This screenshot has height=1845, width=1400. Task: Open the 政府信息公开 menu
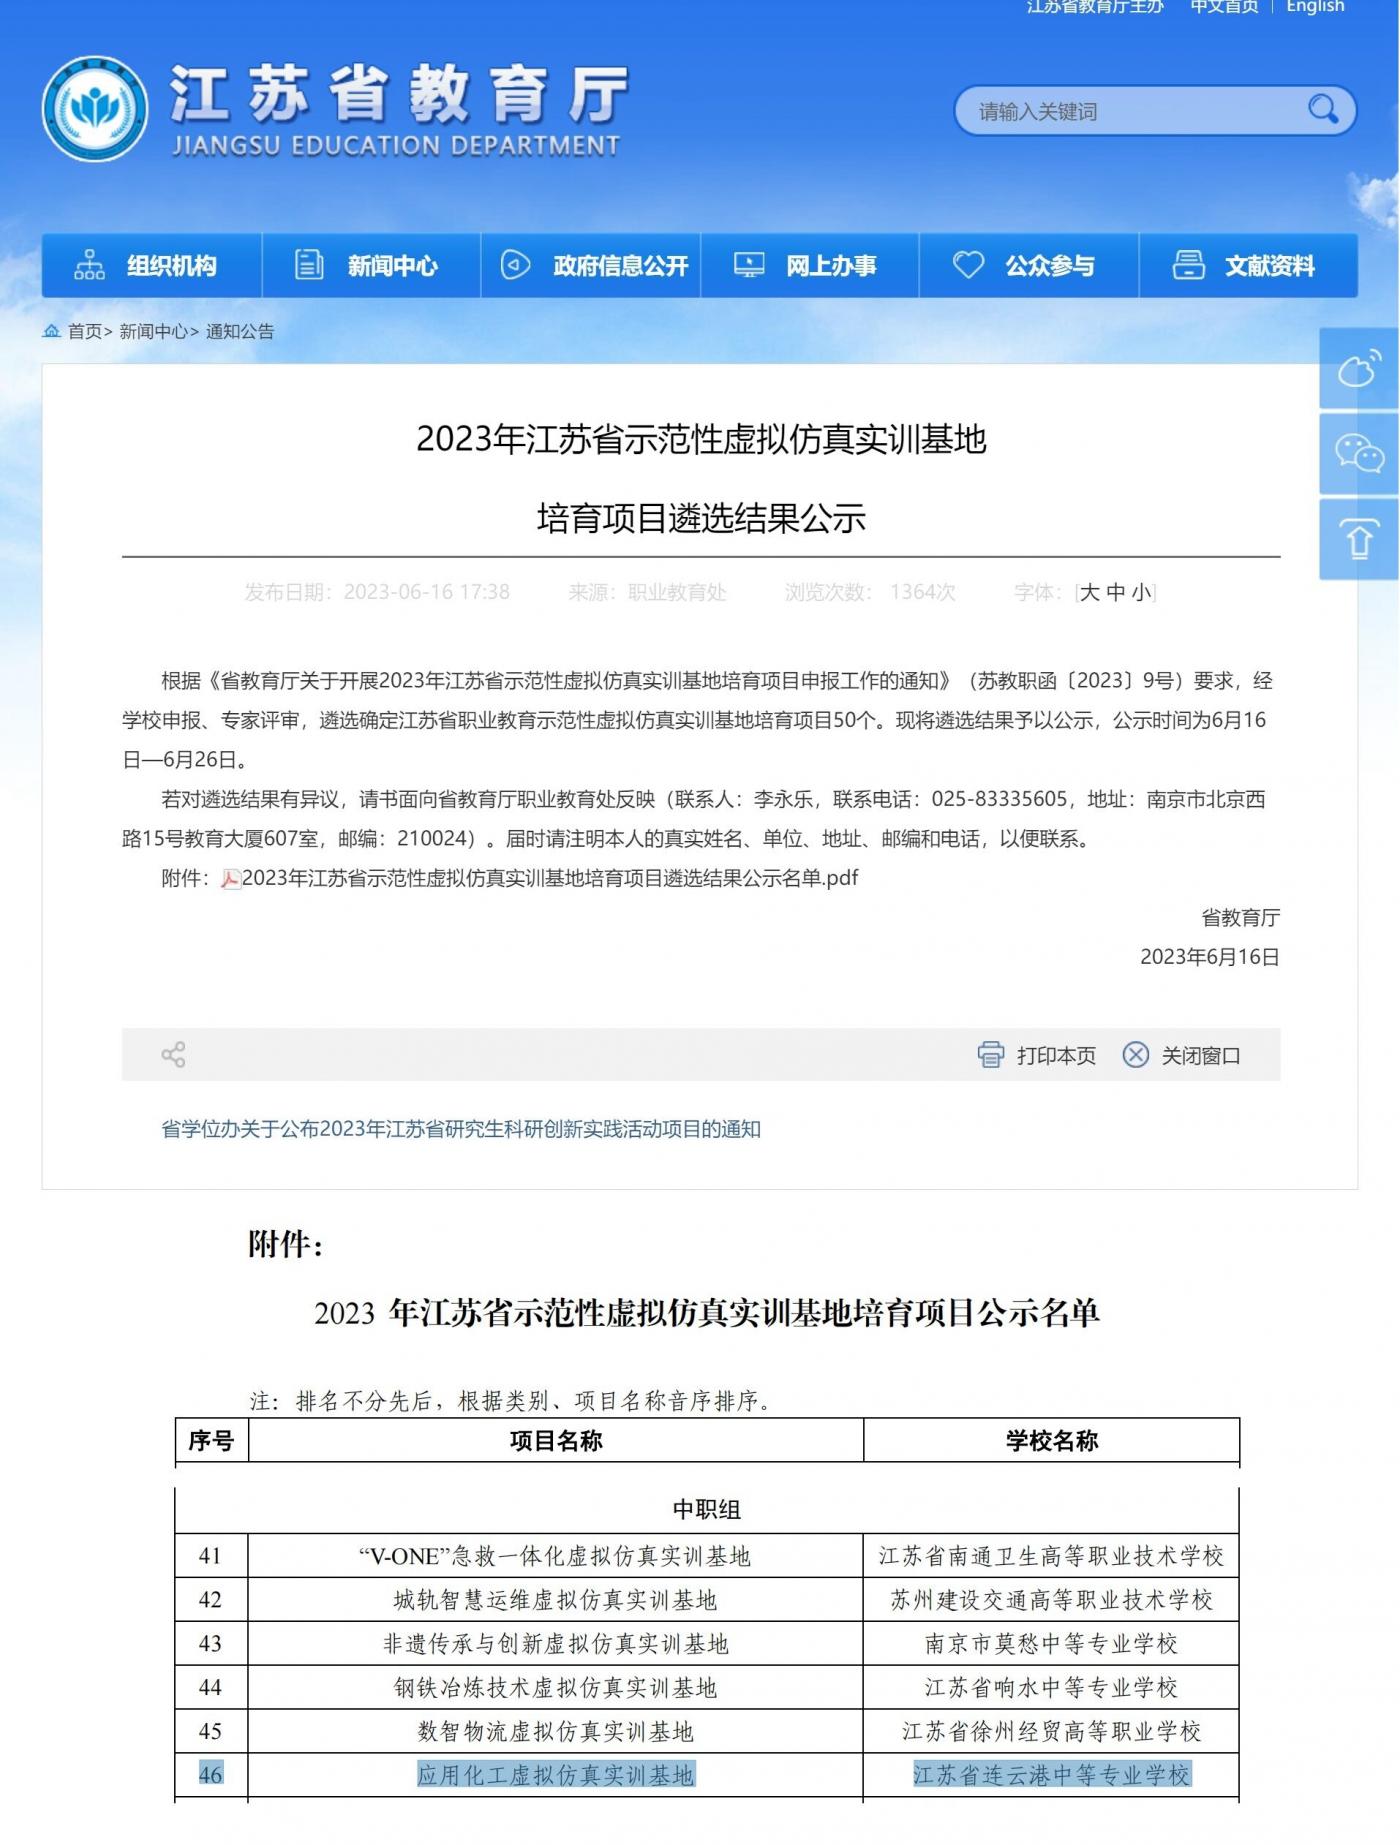591,265
